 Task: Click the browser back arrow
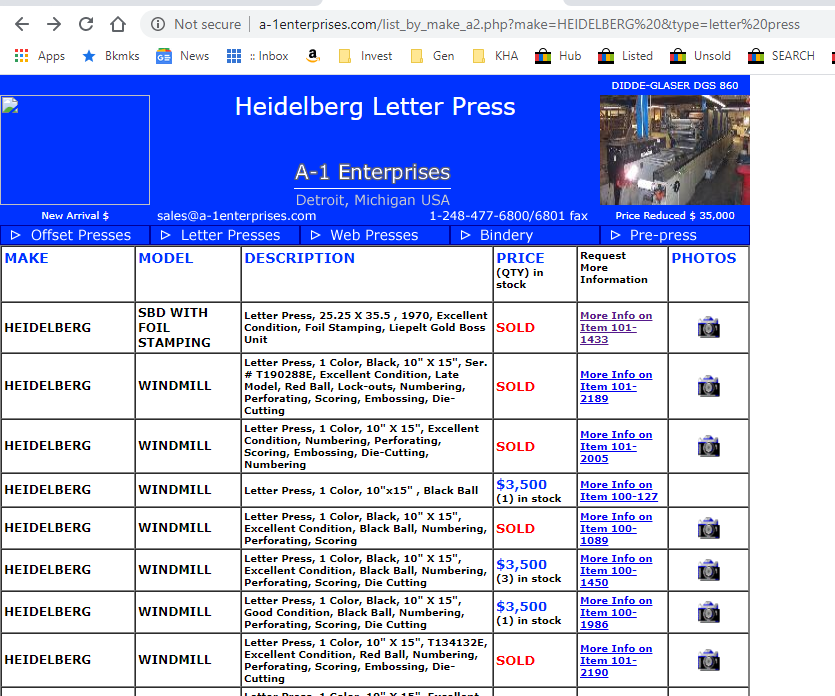(22, 24)
